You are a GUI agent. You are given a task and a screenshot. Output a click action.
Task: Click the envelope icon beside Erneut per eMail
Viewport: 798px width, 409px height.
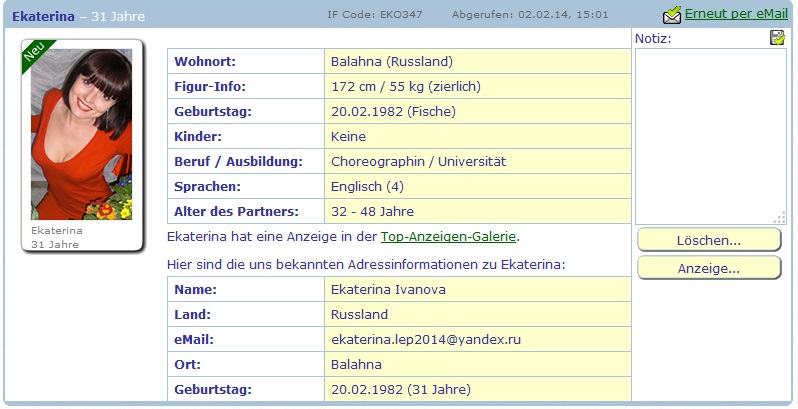coord(672,15)
